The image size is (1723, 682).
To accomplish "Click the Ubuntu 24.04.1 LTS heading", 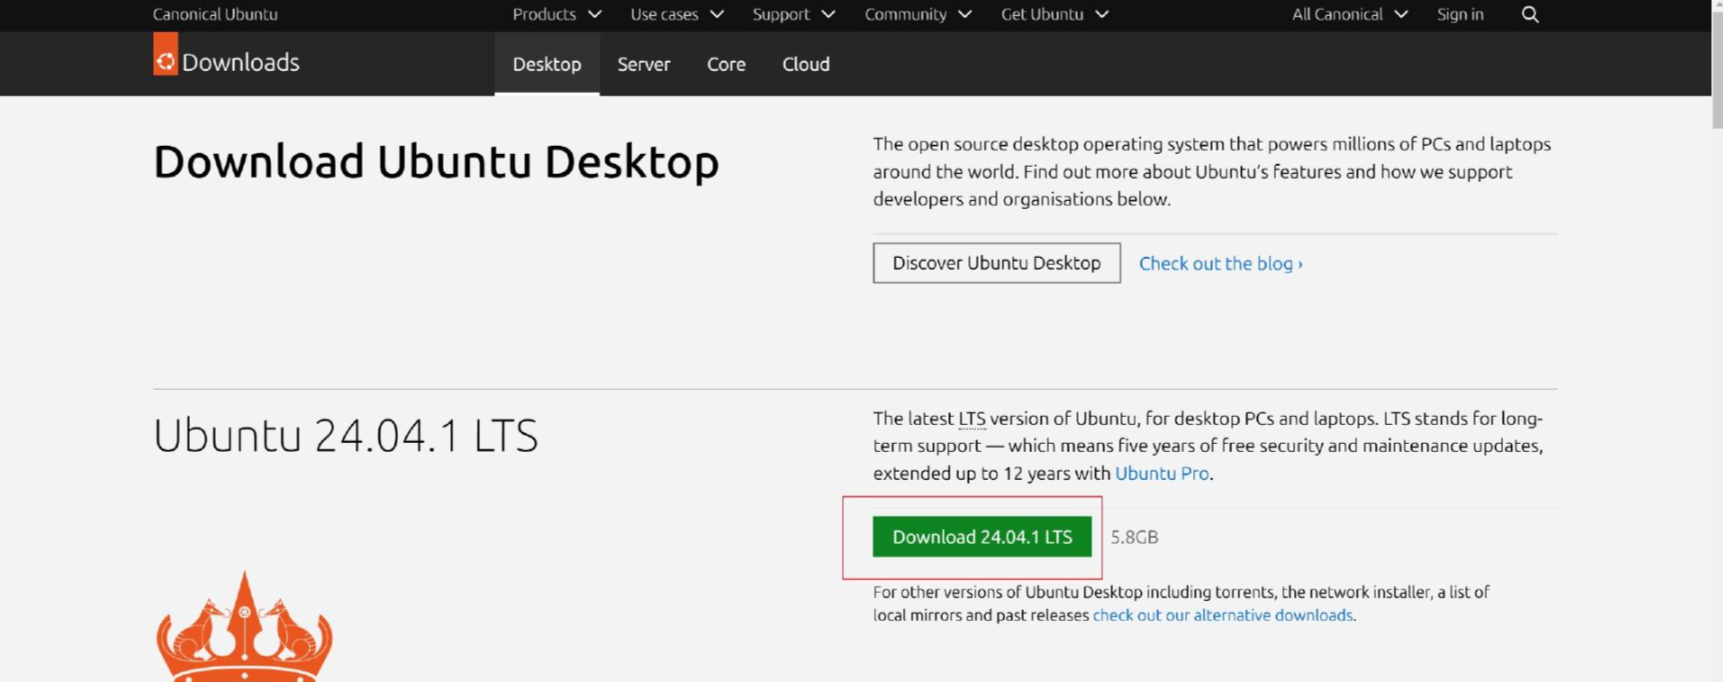I will 346,436.
